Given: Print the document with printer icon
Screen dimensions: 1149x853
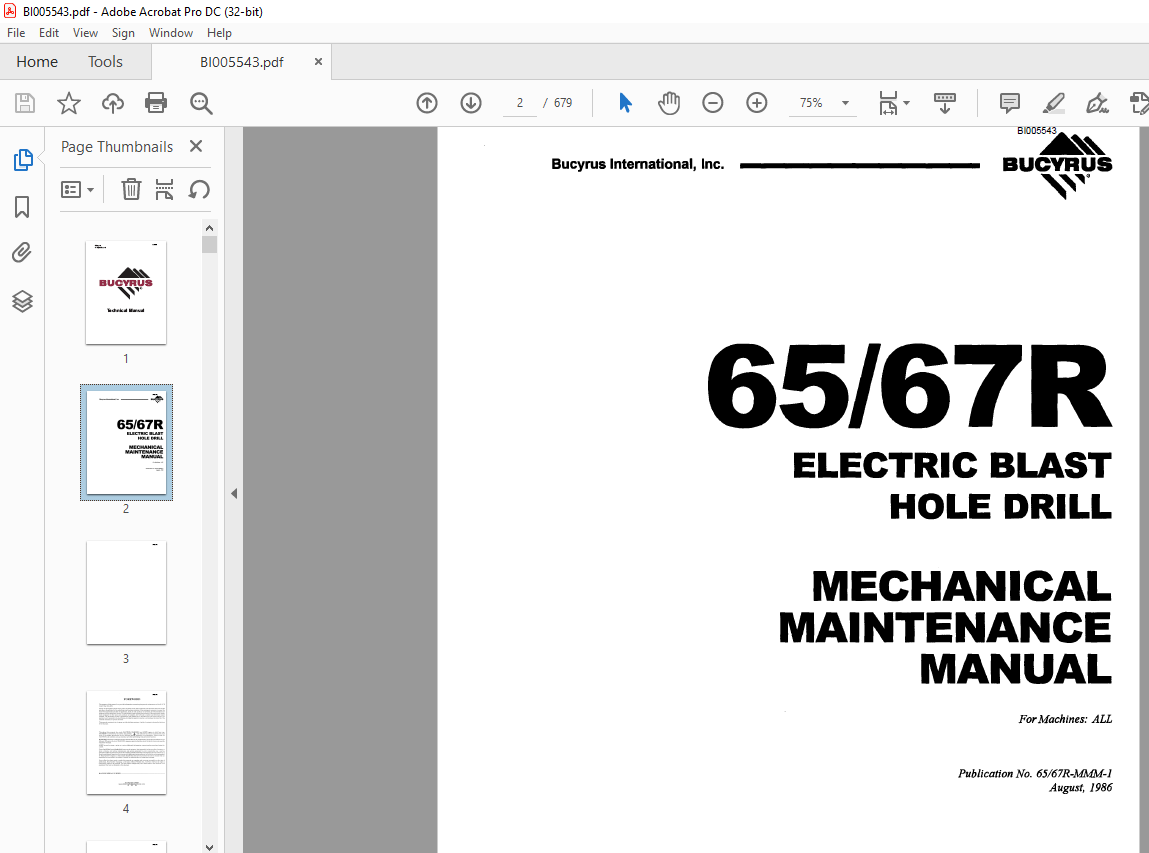Looking at the screenshot, I should coord(156,103).
